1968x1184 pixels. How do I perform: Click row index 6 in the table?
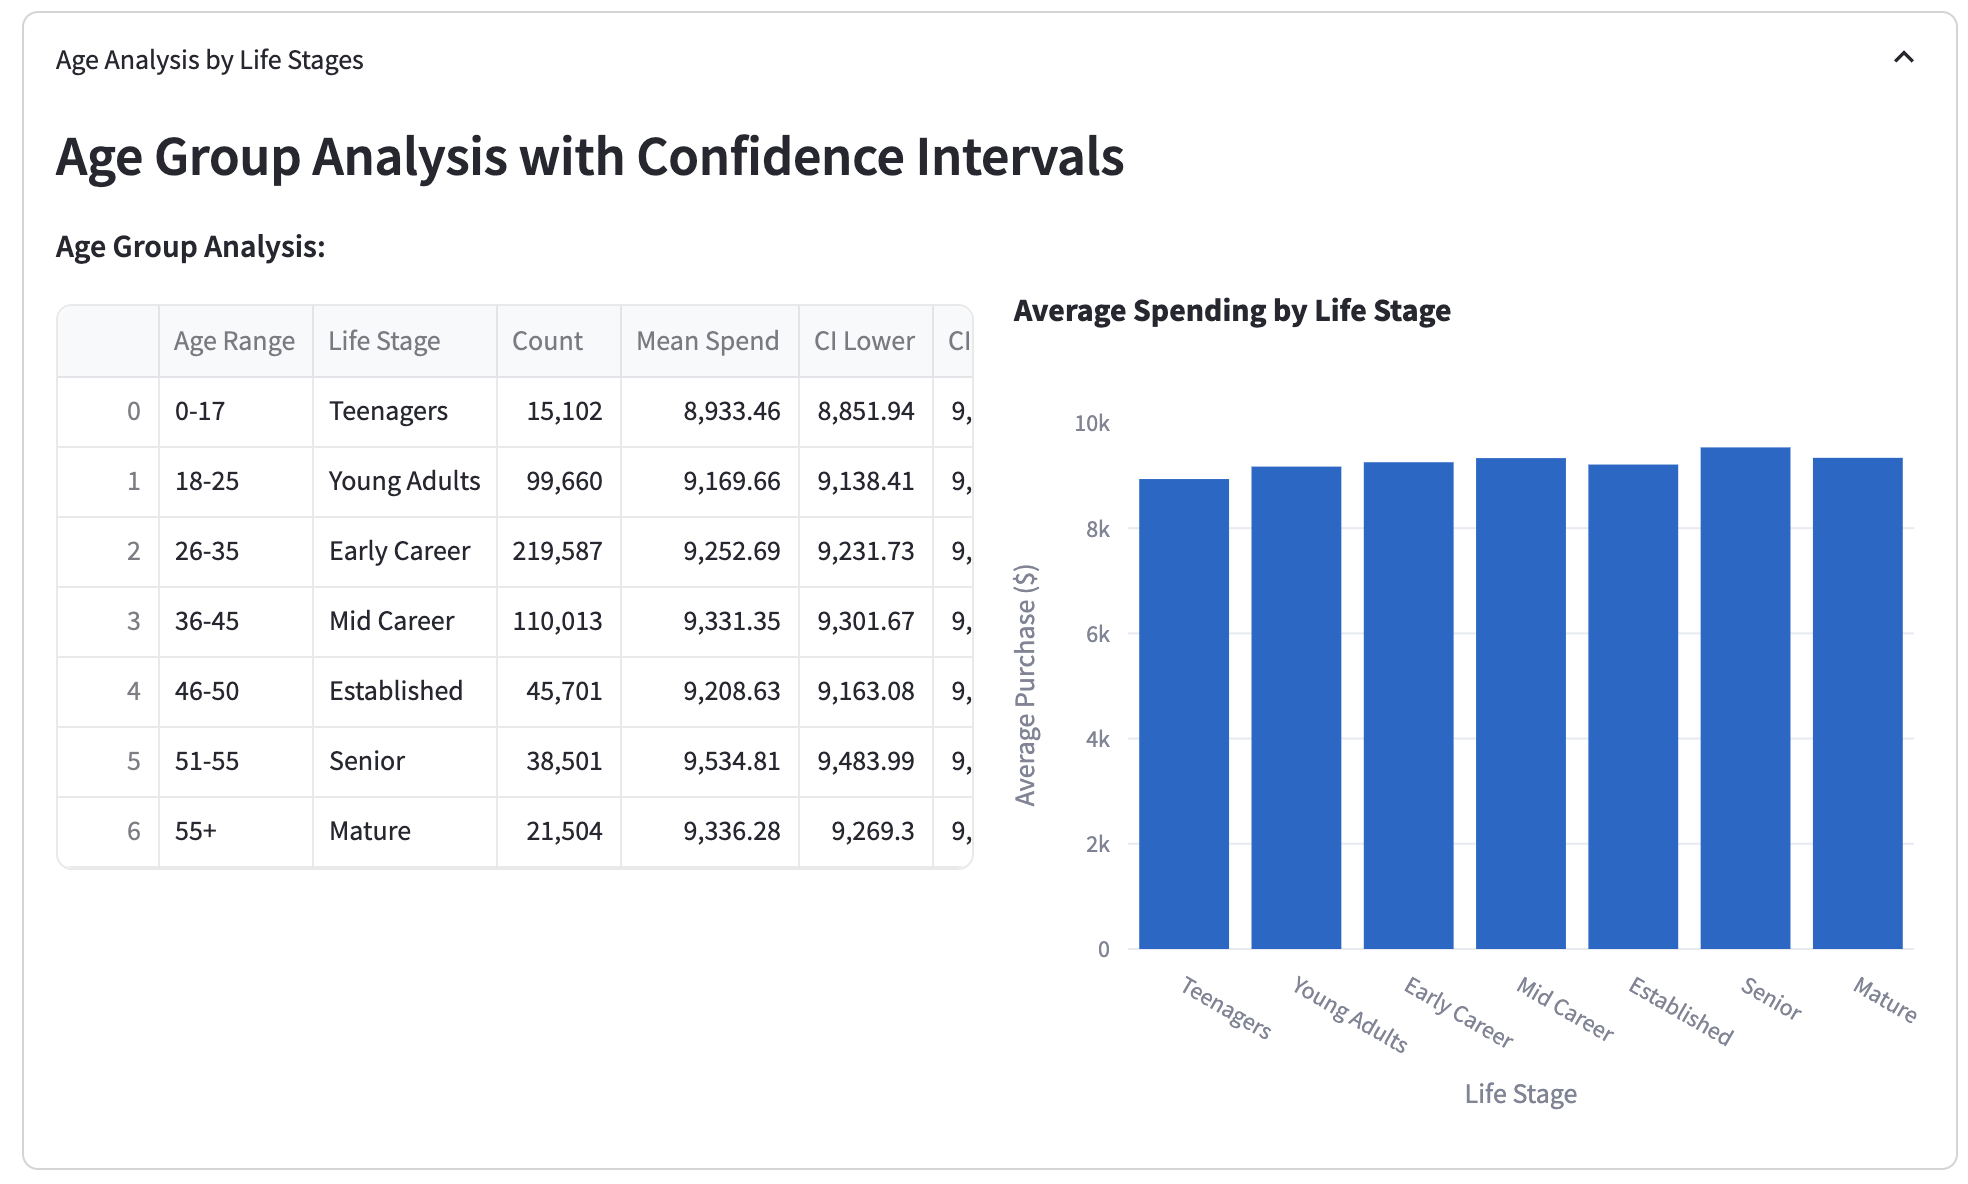click(133, 831)
